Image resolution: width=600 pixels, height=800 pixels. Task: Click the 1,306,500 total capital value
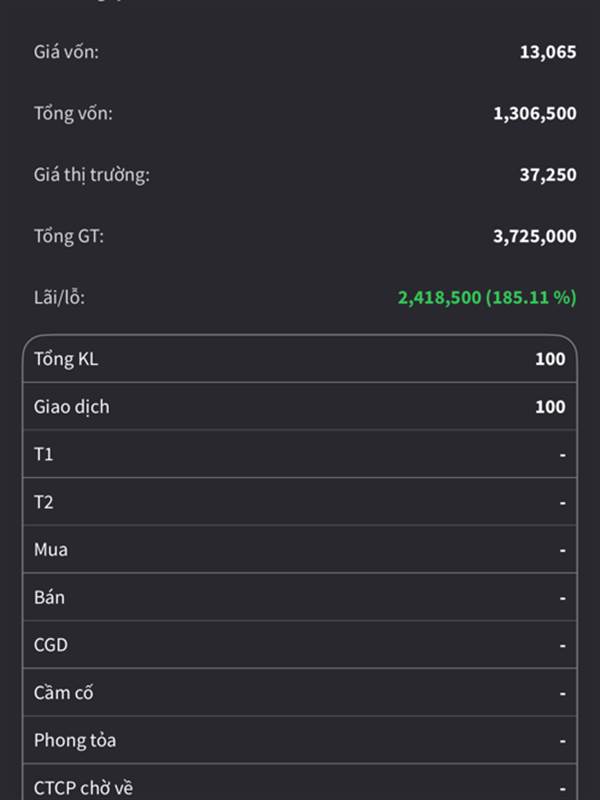tap(534, 114)
